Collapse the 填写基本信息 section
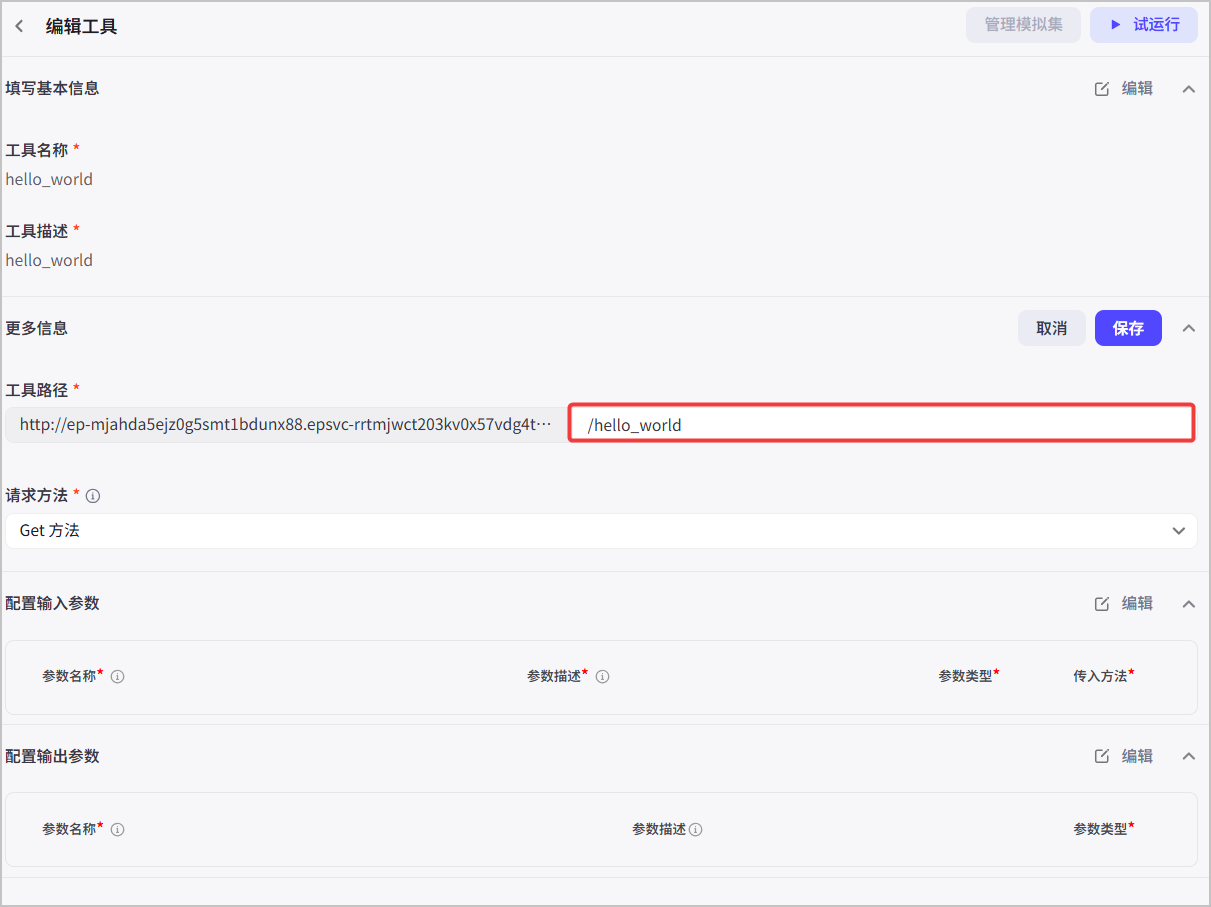The image size is (1211, 907). tap(1189, 89)
